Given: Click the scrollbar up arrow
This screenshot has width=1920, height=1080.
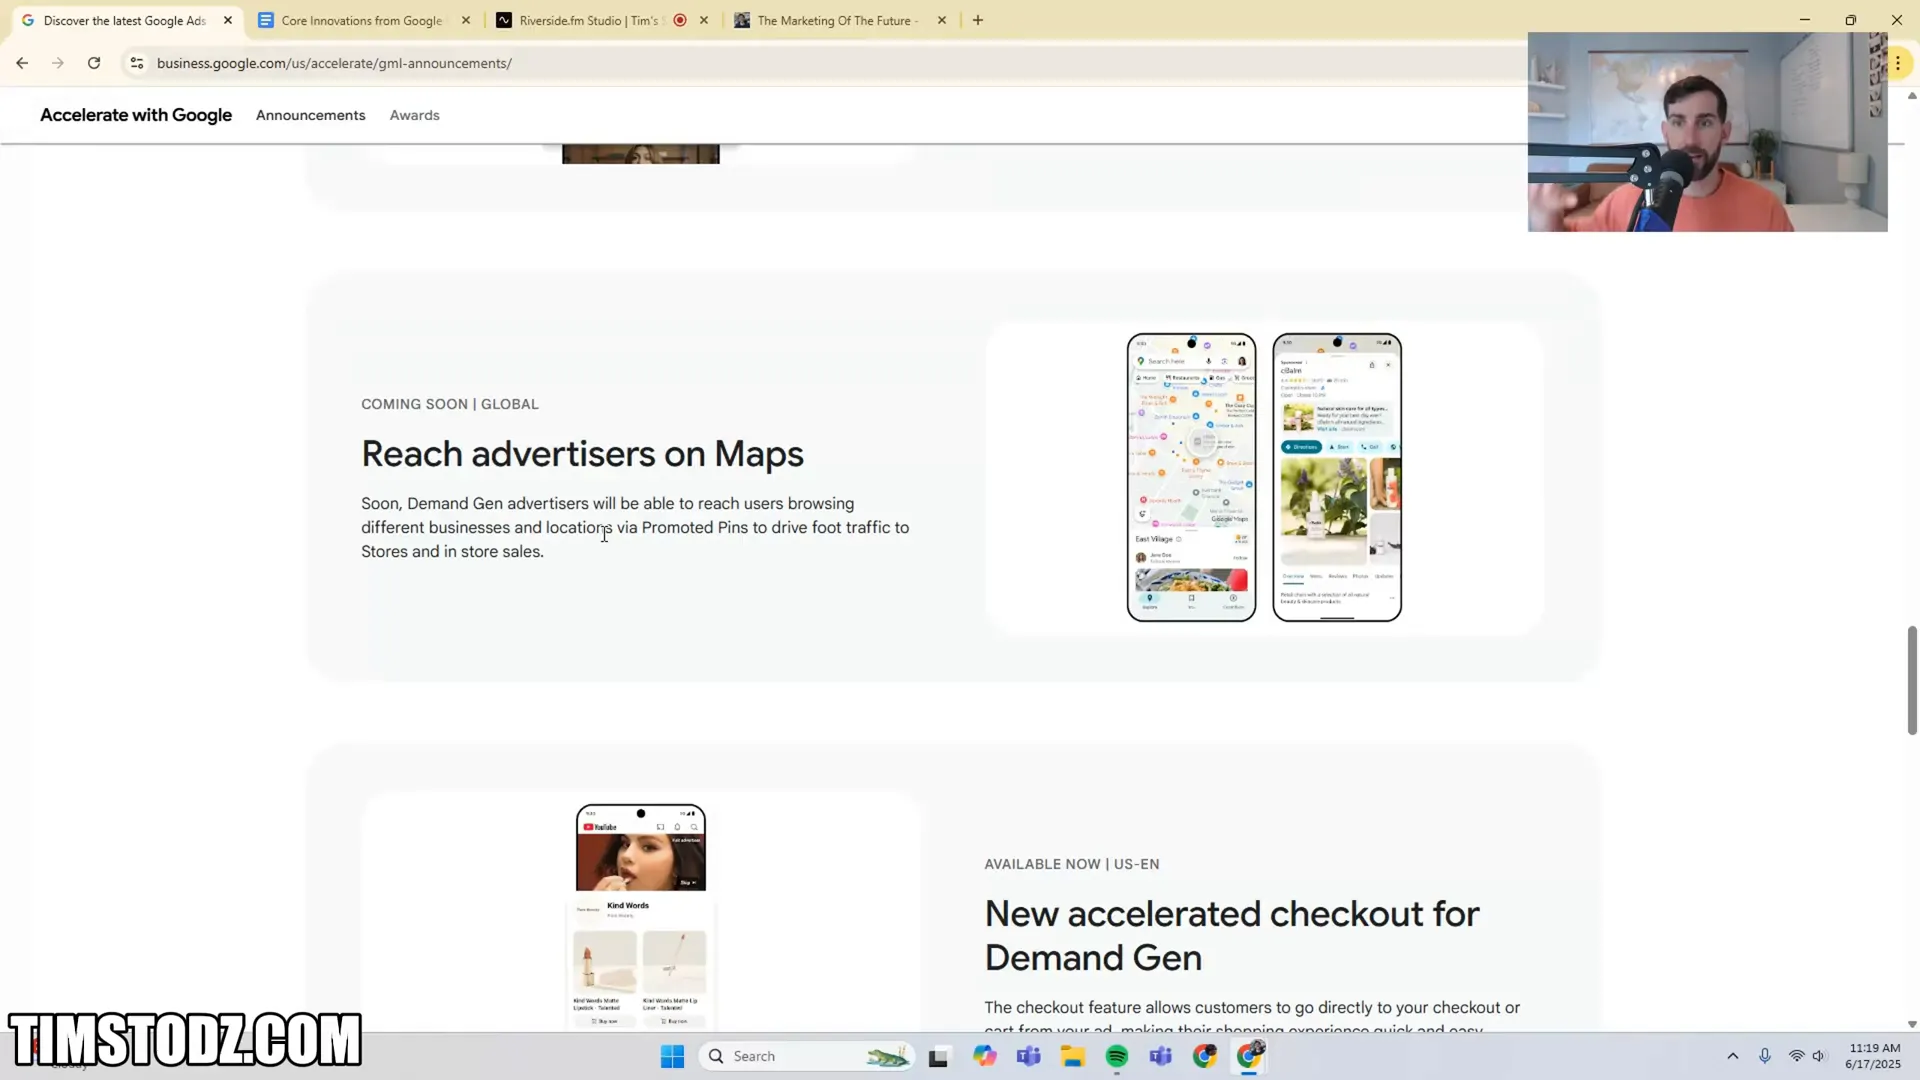Looking at the screenshot, I should pos(1912,96).
